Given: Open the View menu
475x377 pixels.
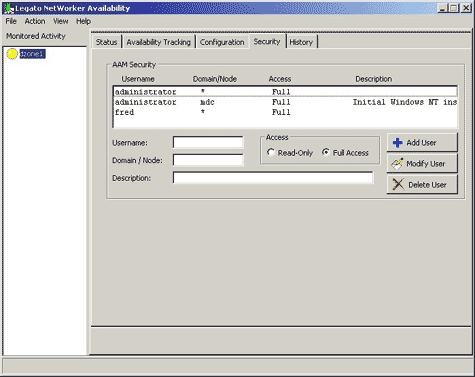Looking at the screenshot, I should click(61, 21).
